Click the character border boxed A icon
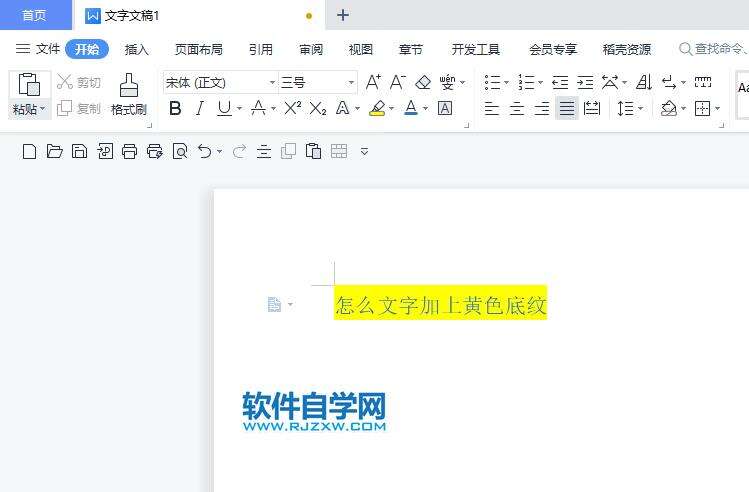This screenshot has width=749, height=492. click(x=445, y=108)
